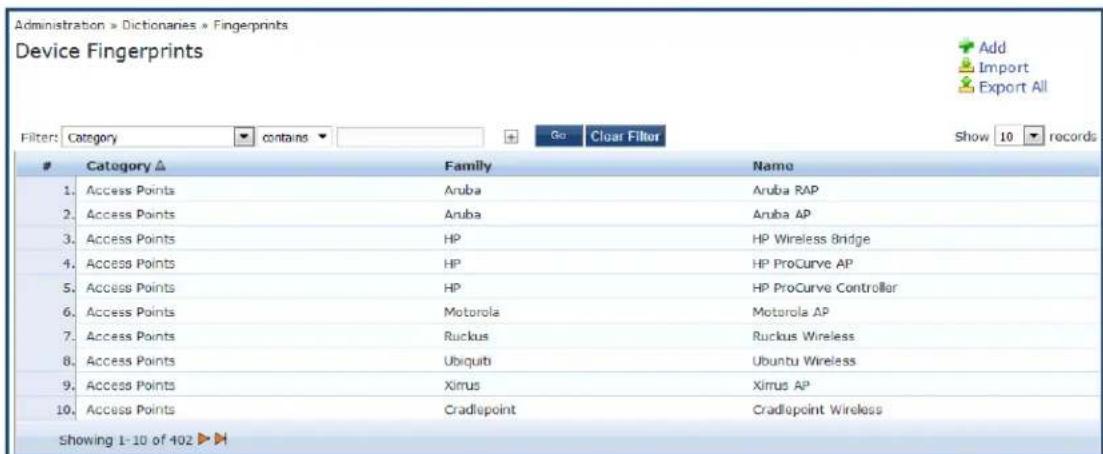Open the Import link

coord(1004,68)
